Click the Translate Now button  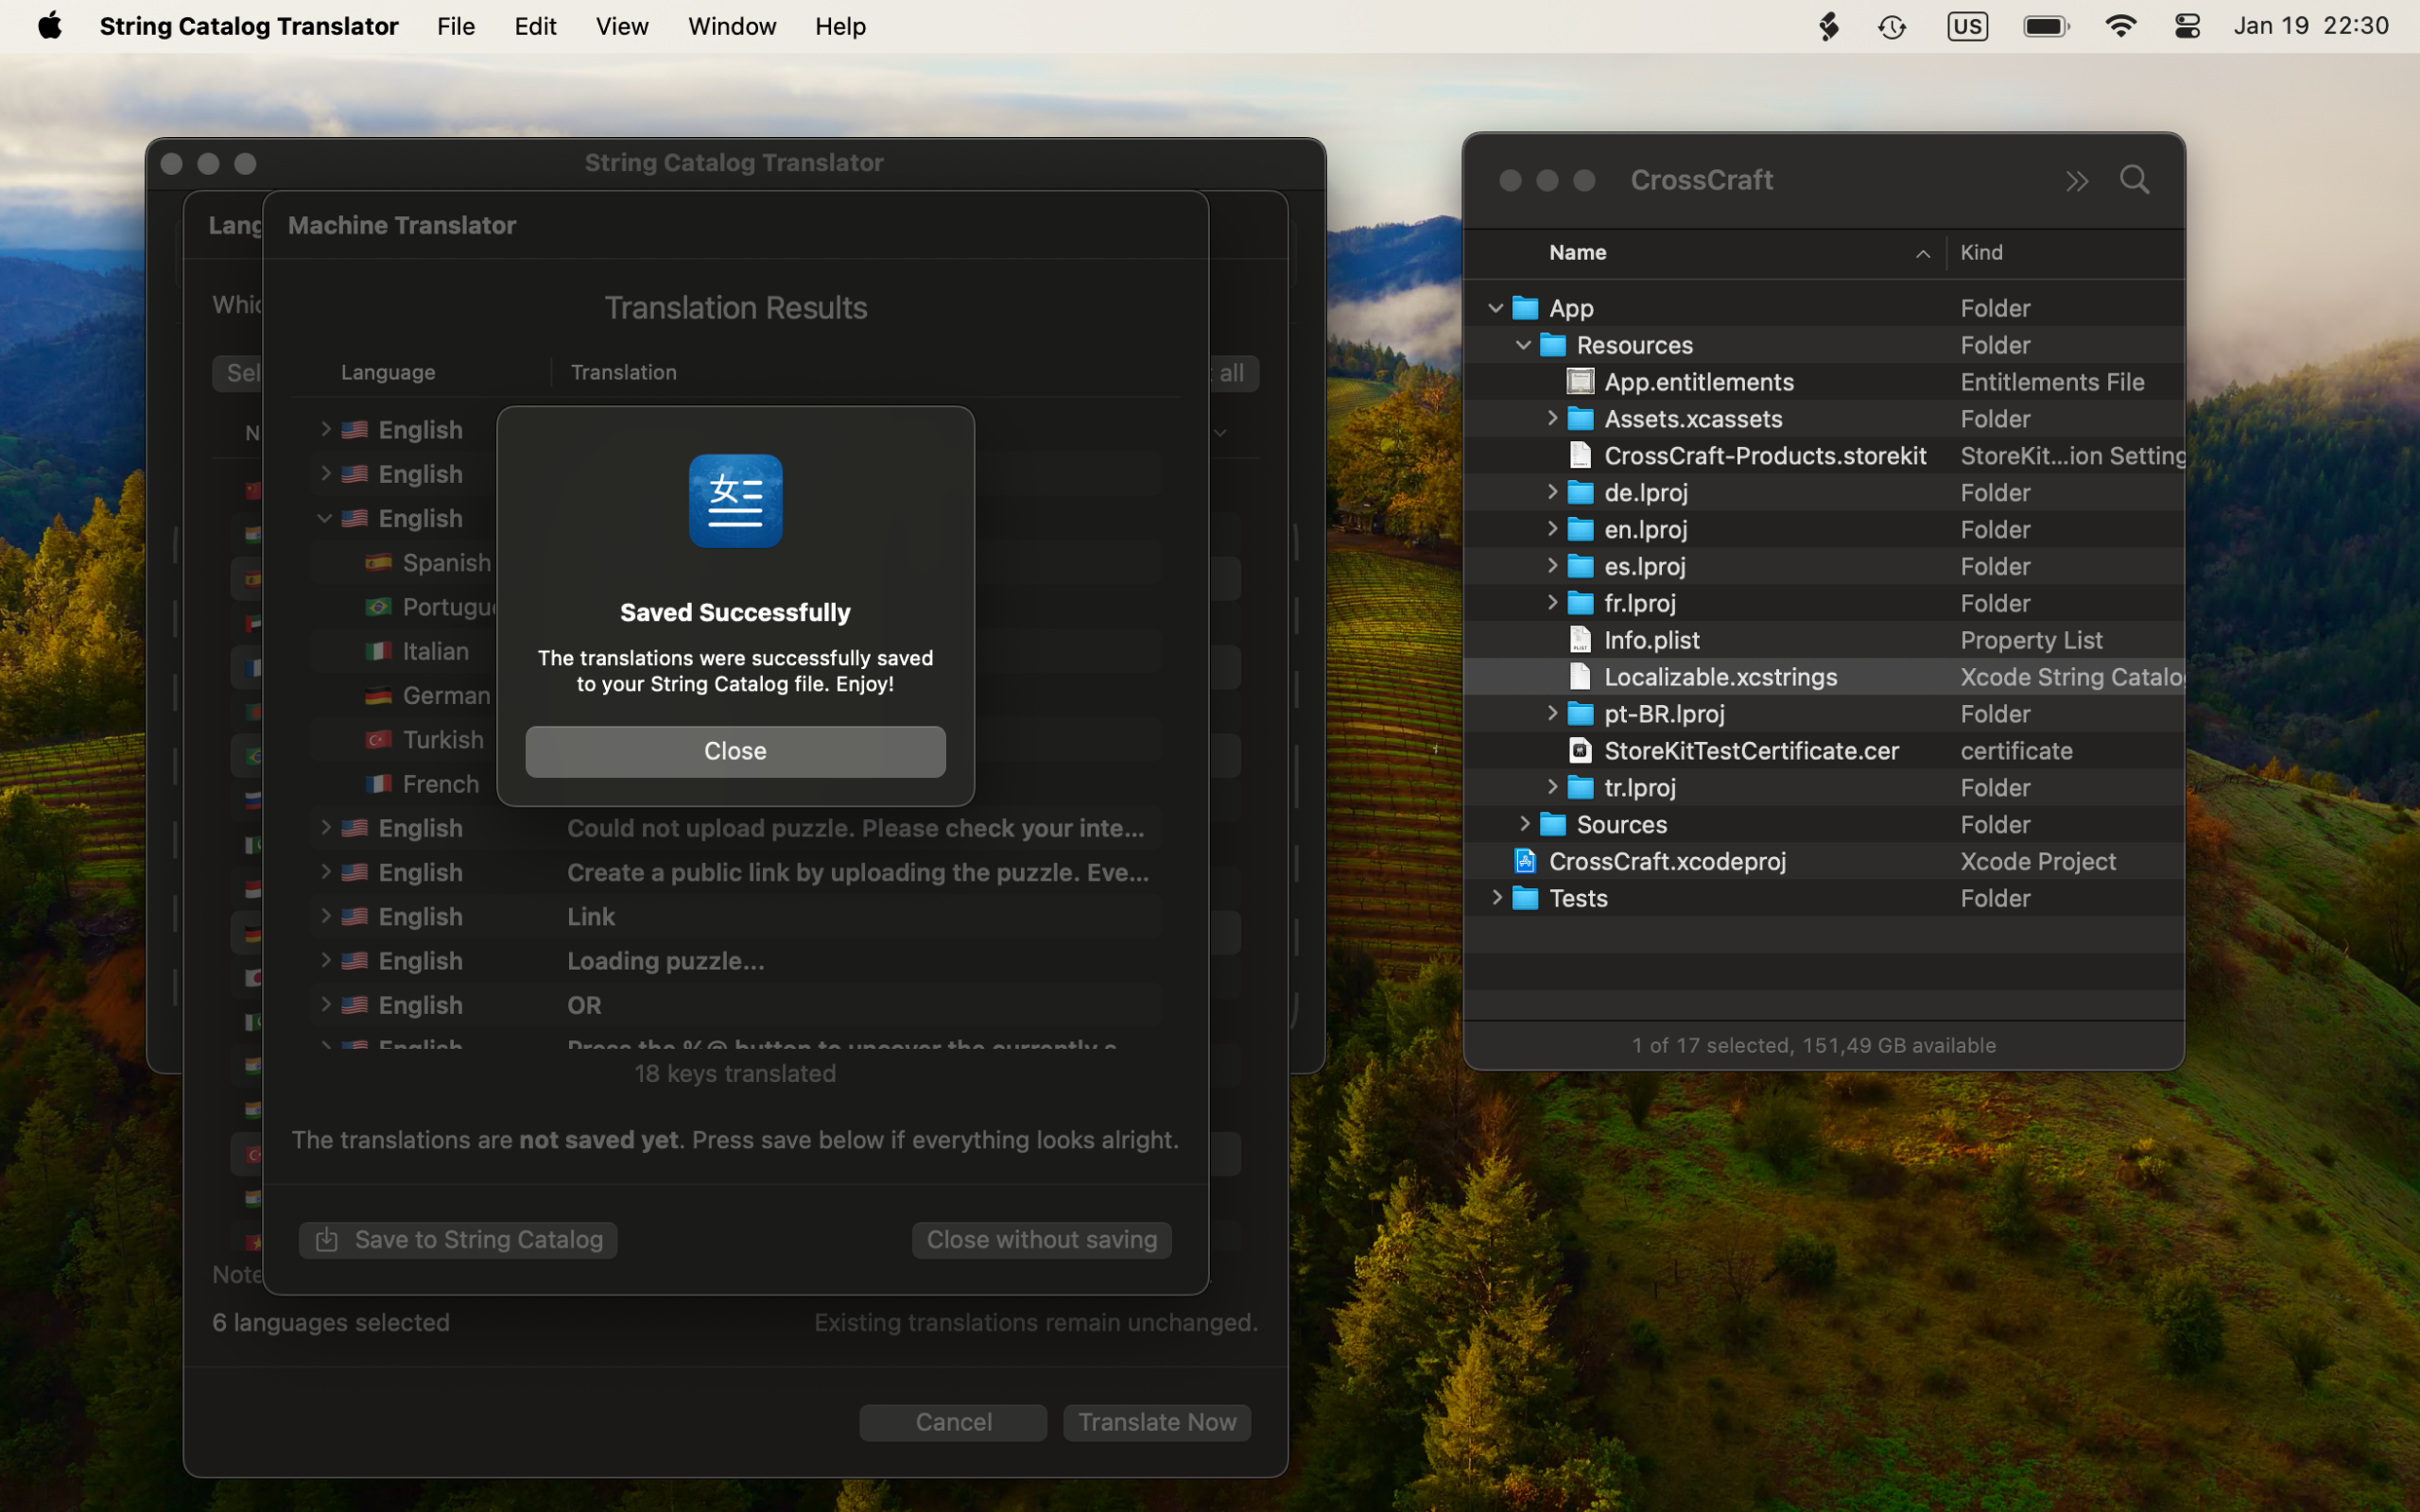pos(1157,1422)
